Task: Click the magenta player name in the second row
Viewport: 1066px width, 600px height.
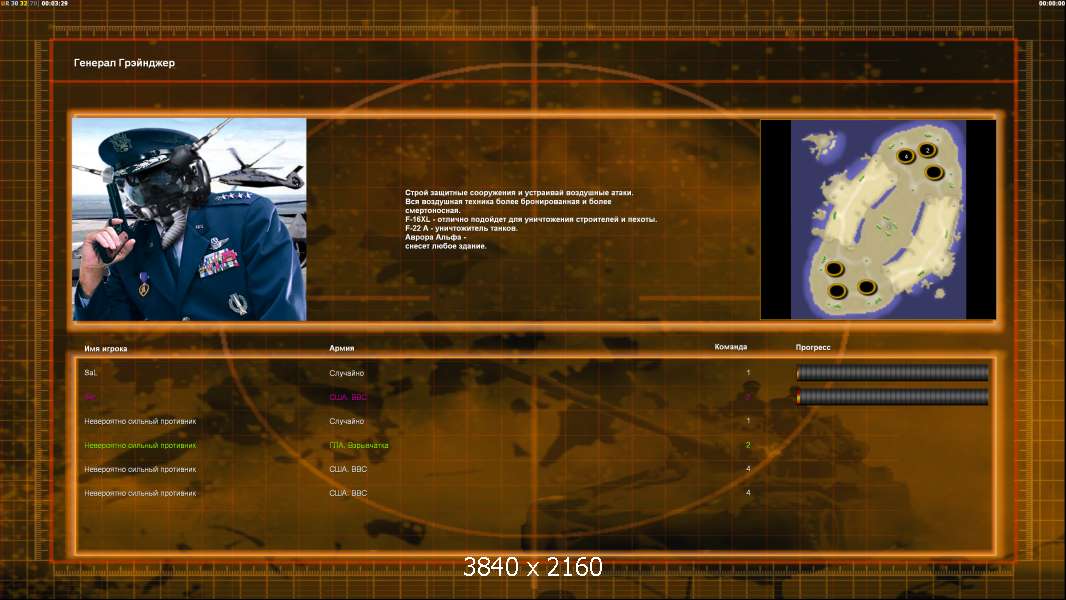Action: 90,397
